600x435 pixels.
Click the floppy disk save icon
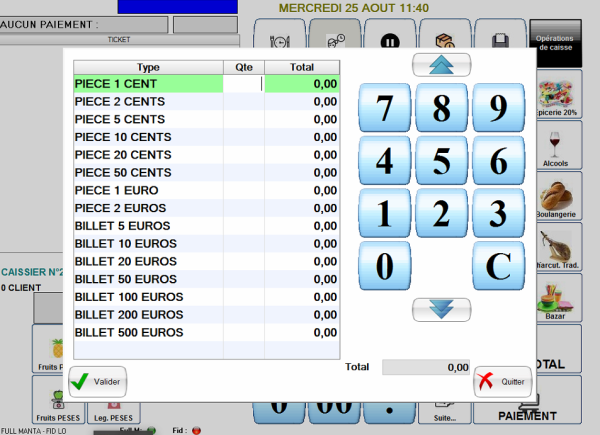pyautogui.click(x=499, y=41)
